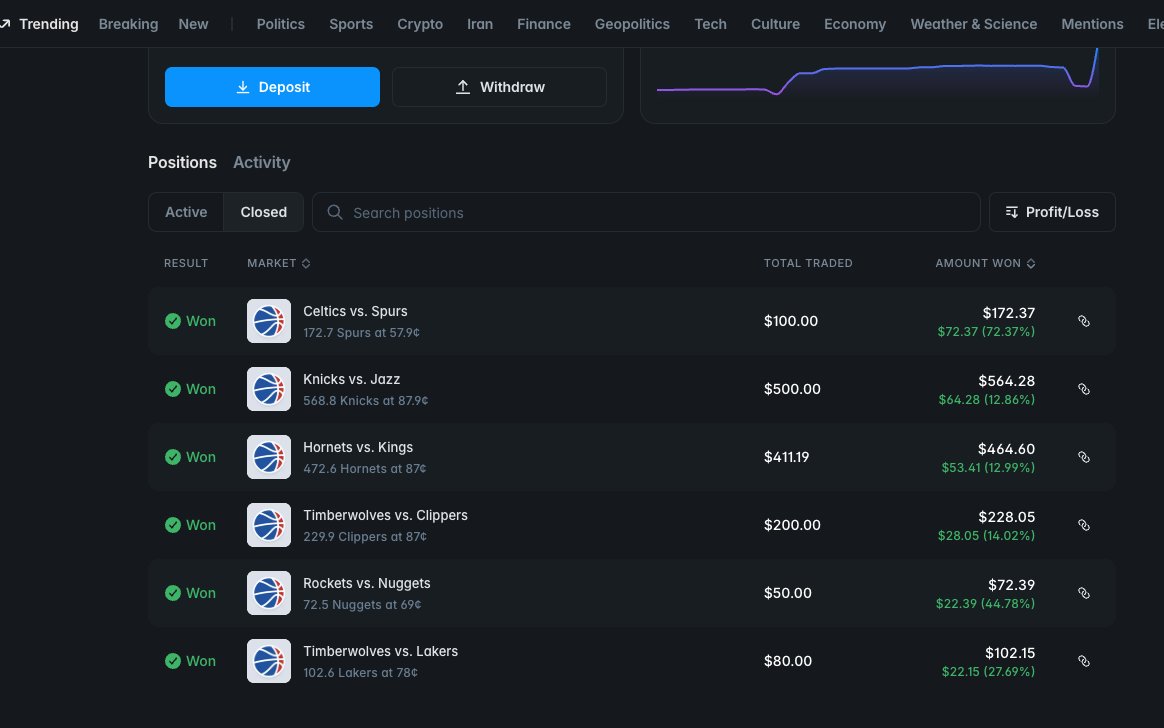Select the Positions tab
Image resolution: width=1164 pixels, height=728 pixels.
[182, 163]
